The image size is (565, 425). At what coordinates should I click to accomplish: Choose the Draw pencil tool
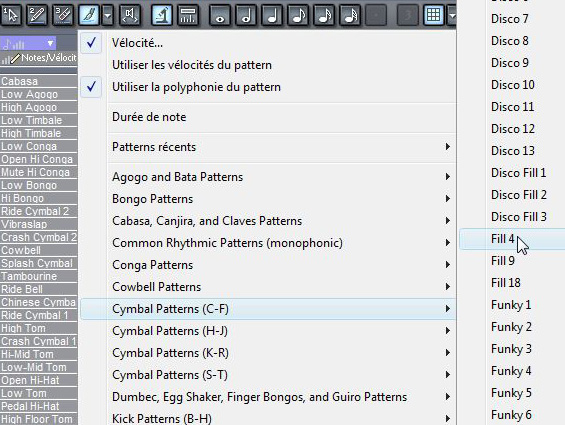coord(37,15)
